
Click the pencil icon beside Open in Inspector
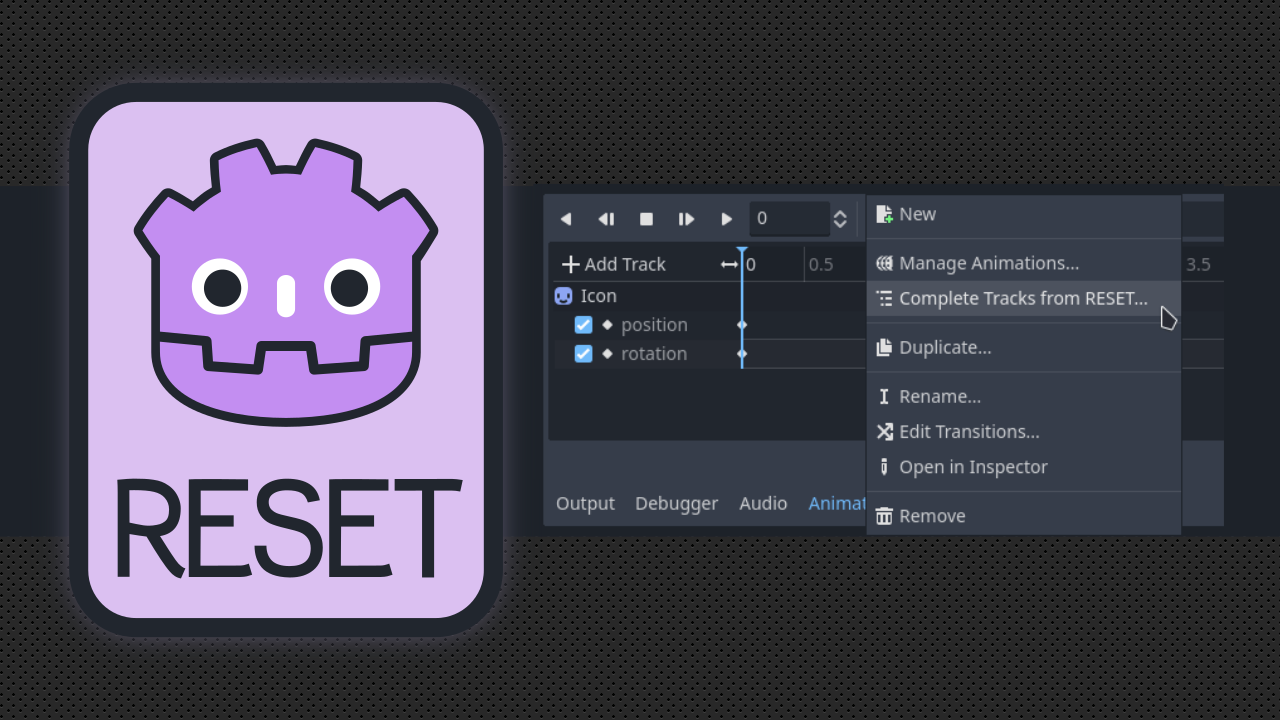click(x=884, y=467)
